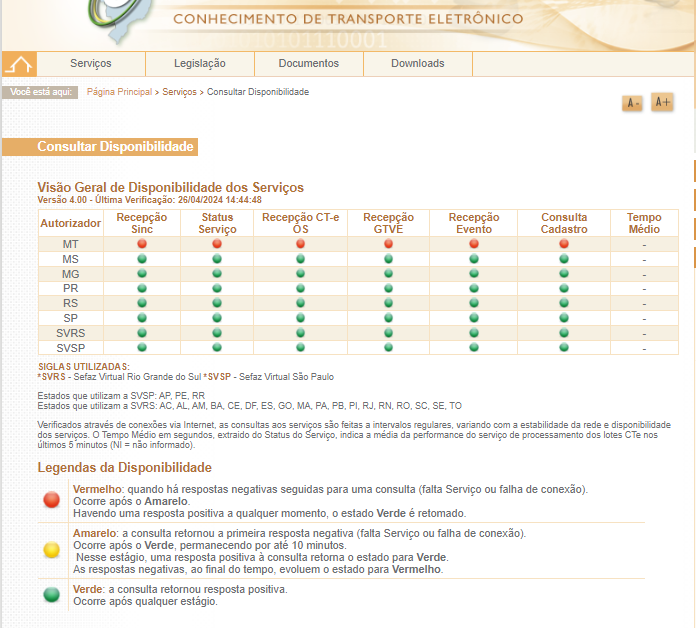Click SVSP green status under Consulta Cadastro

point(564,348)
